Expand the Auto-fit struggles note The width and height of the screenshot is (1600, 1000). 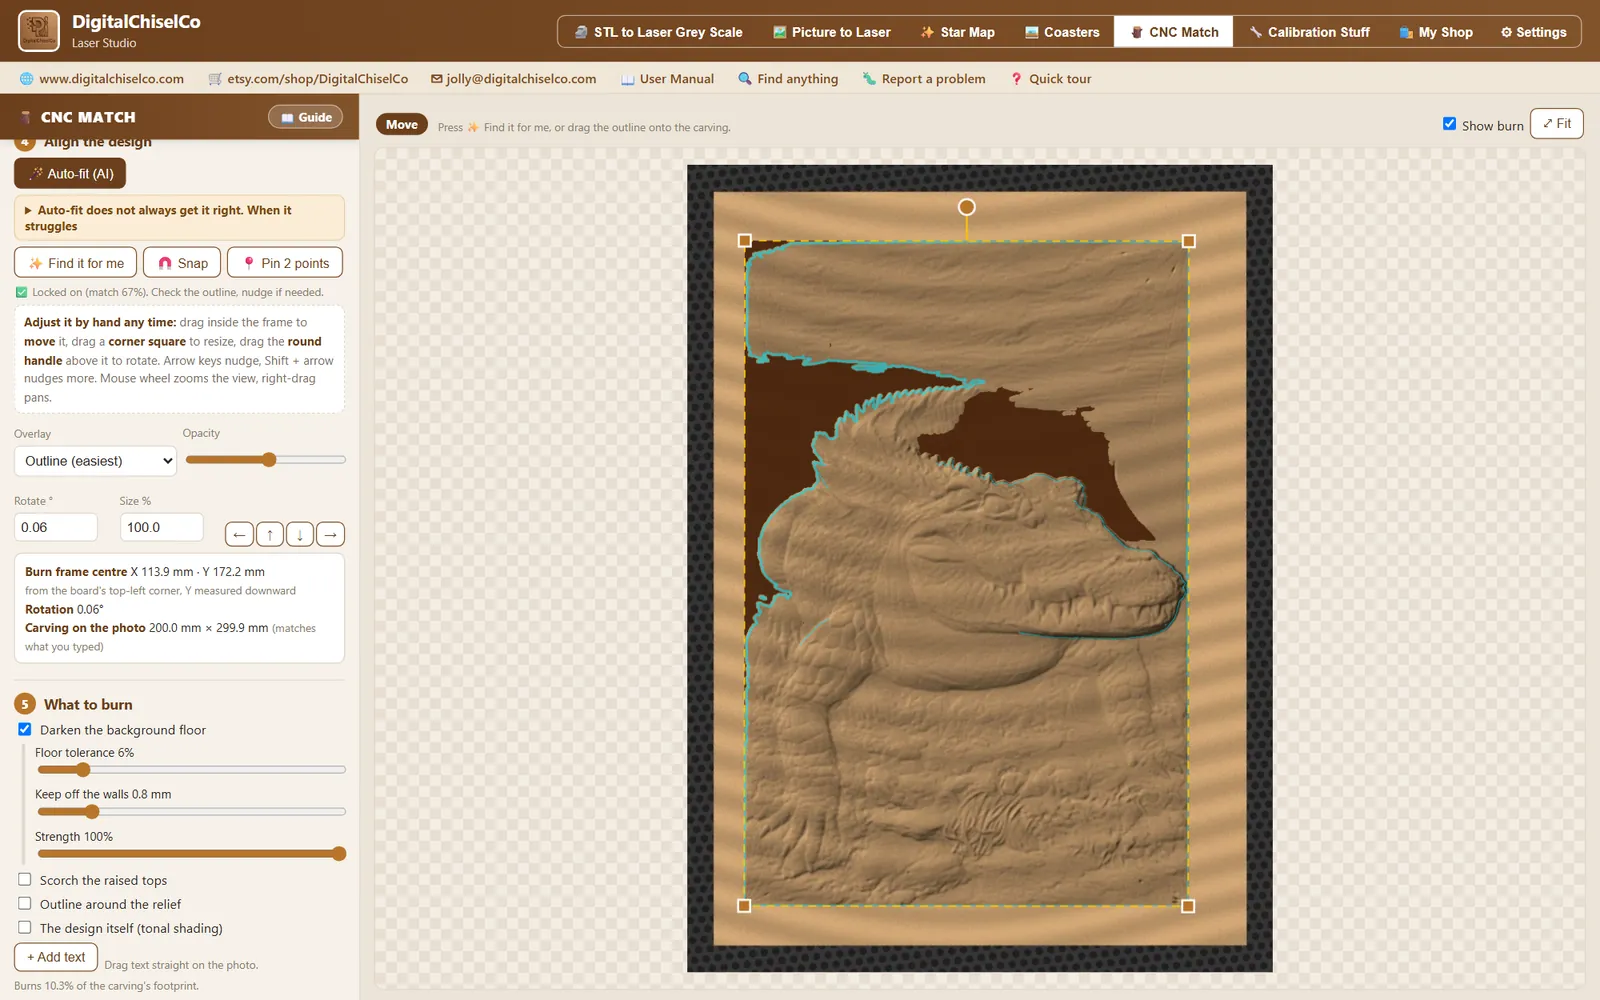tap(179, 218)
